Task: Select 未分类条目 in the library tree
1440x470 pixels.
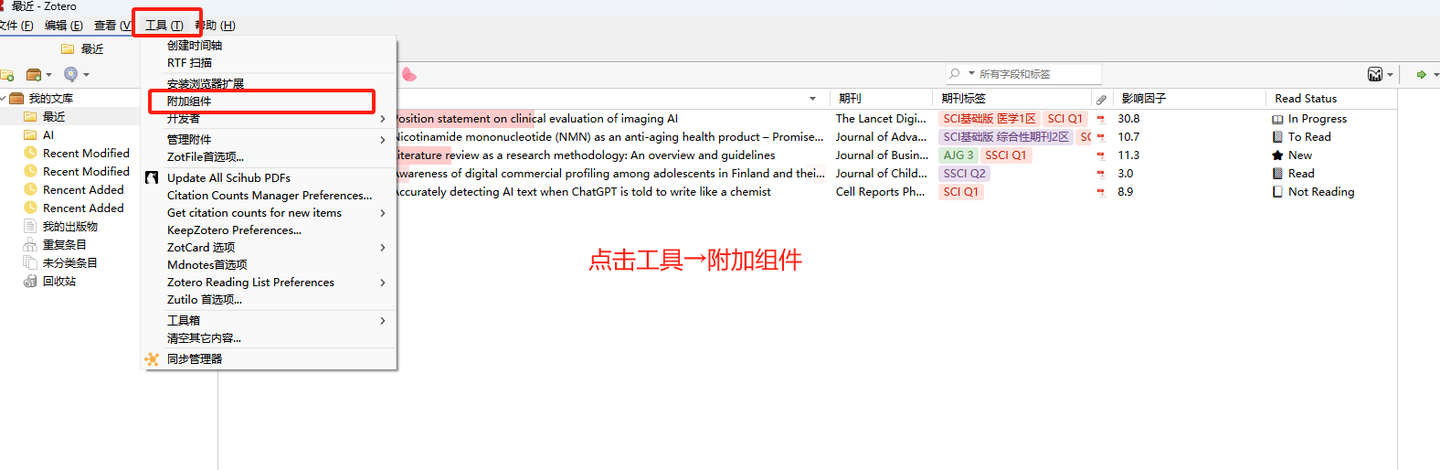Action: (70, 263)
